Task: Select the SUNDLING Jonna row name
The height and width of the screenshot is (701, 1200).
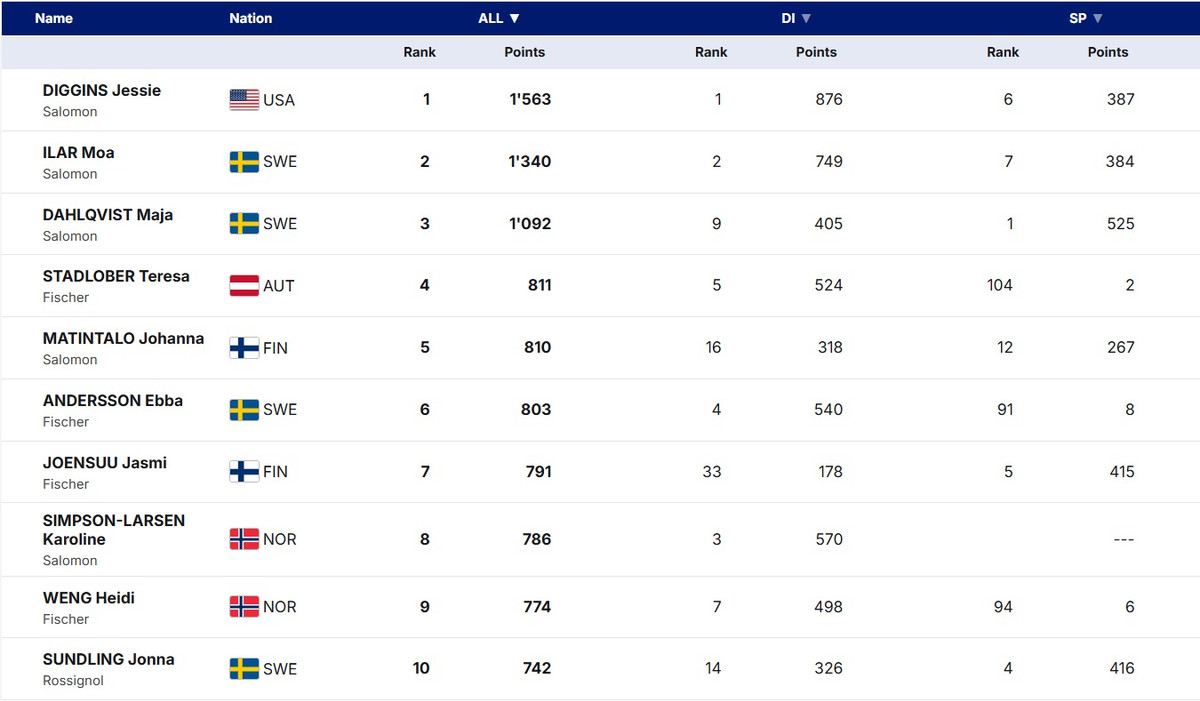Action: click(109, 659)
